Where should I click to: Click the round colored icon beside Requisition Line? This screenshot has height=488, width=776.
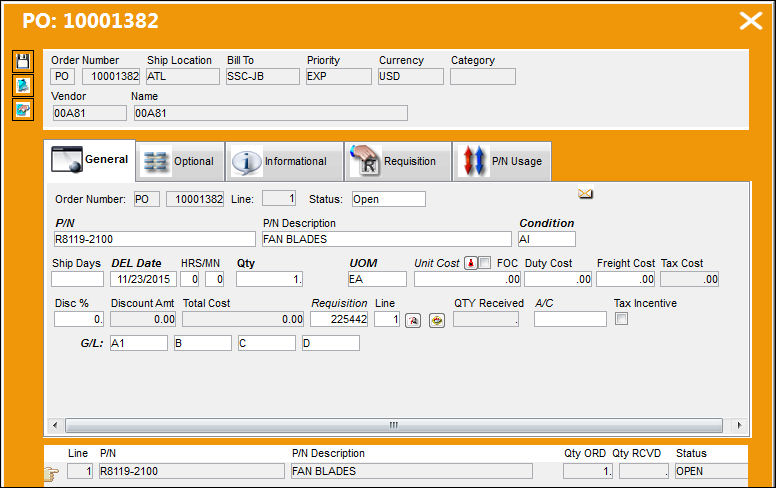pyautogui.click(x=436, y=321)
